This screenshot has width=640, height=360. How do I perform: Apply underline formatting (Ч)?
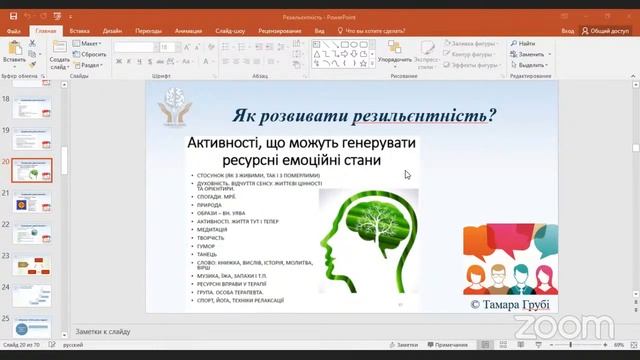point(140,61)
